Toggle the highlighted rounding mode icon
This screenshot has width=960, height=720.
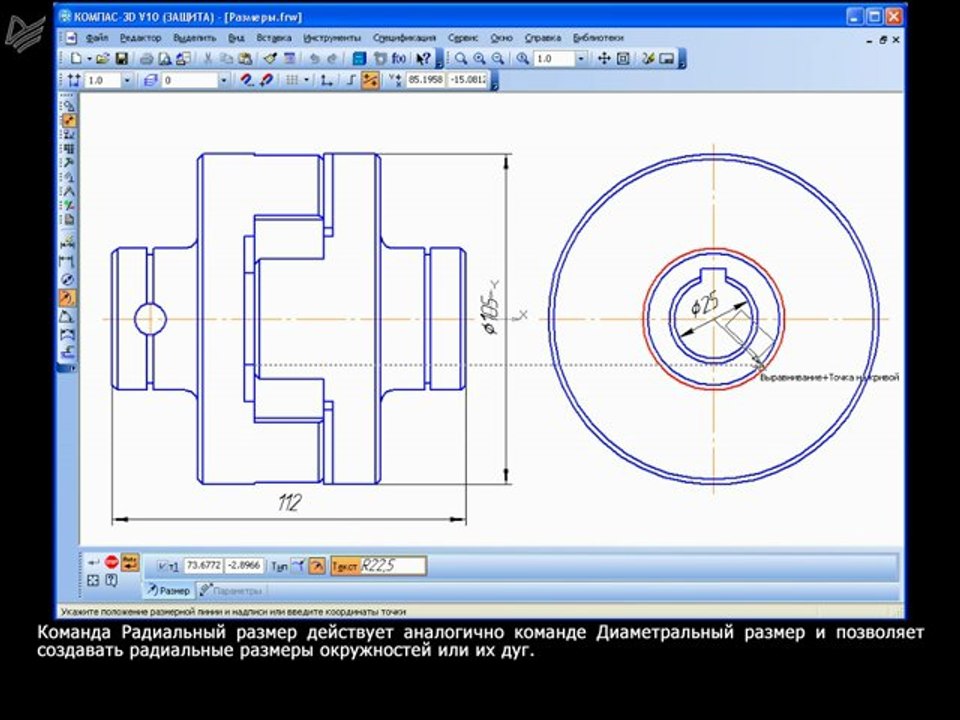pyautogui.click(x=370, y=80)
